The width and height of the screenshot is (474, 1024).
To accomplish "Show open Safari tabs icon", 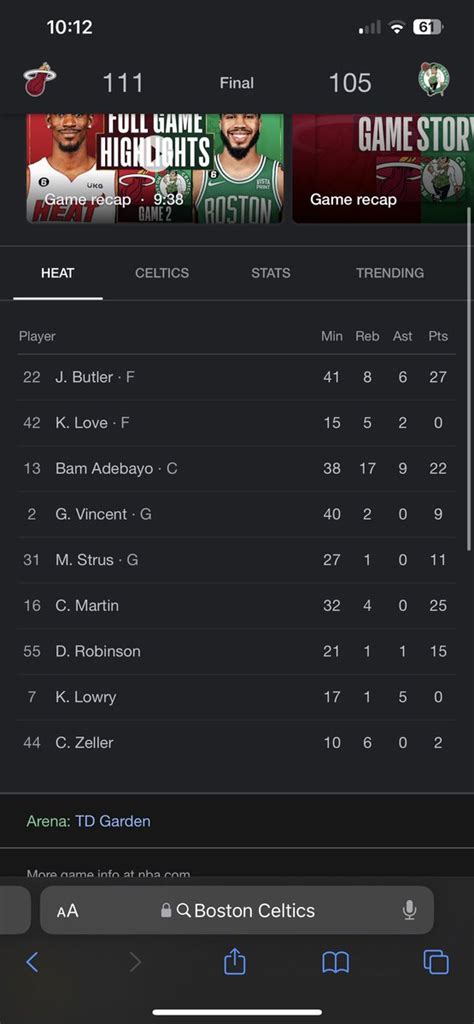I will [435, 962].
